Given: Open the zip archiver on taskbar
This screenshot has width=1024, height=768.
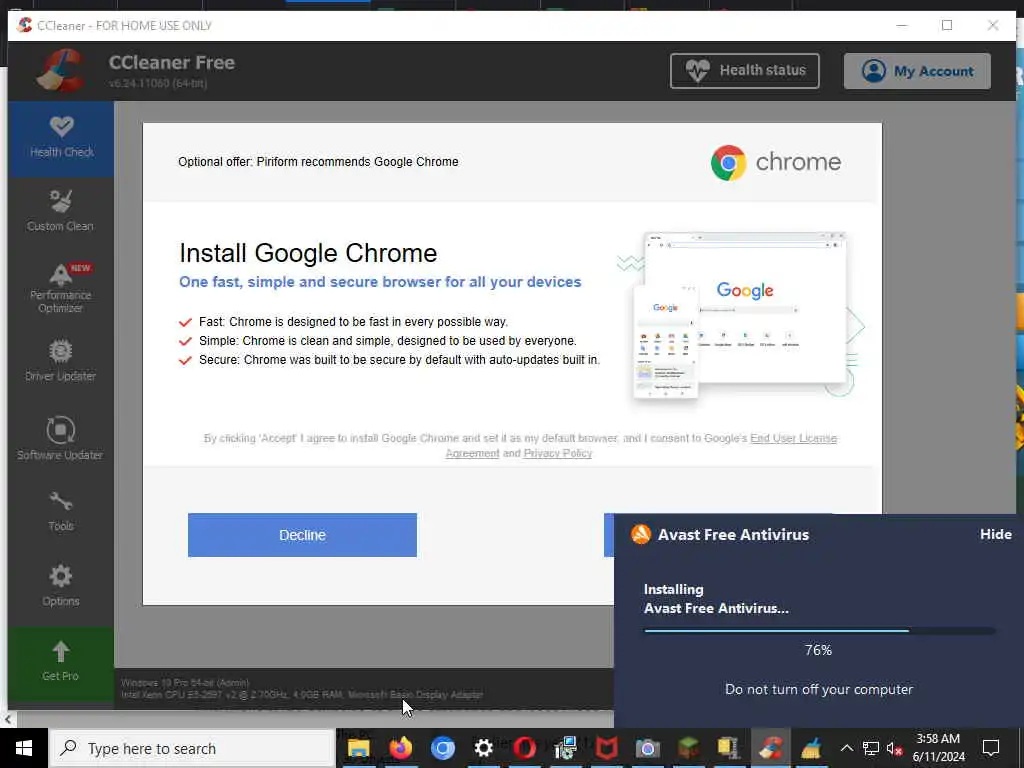Looking at the screenshot, I should [x=728, y=748].
